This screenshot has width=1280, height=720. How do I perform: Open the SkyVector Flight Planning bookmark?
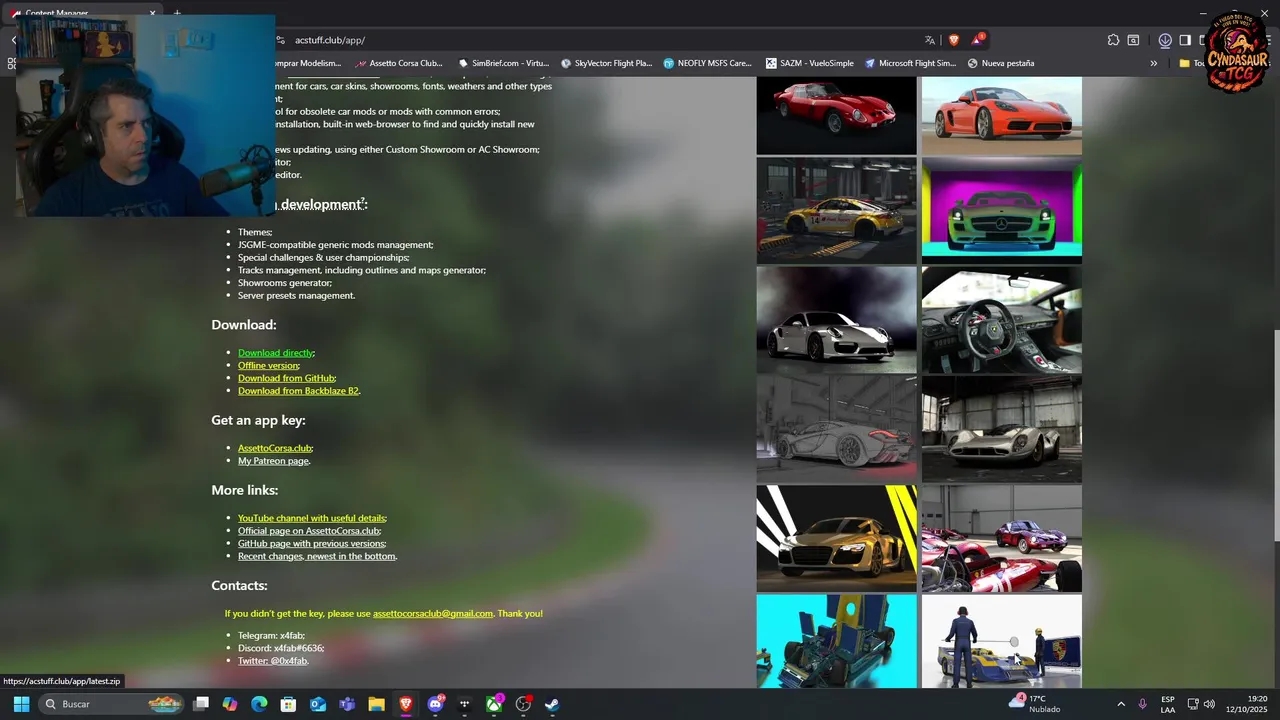[x=607, y=63]
